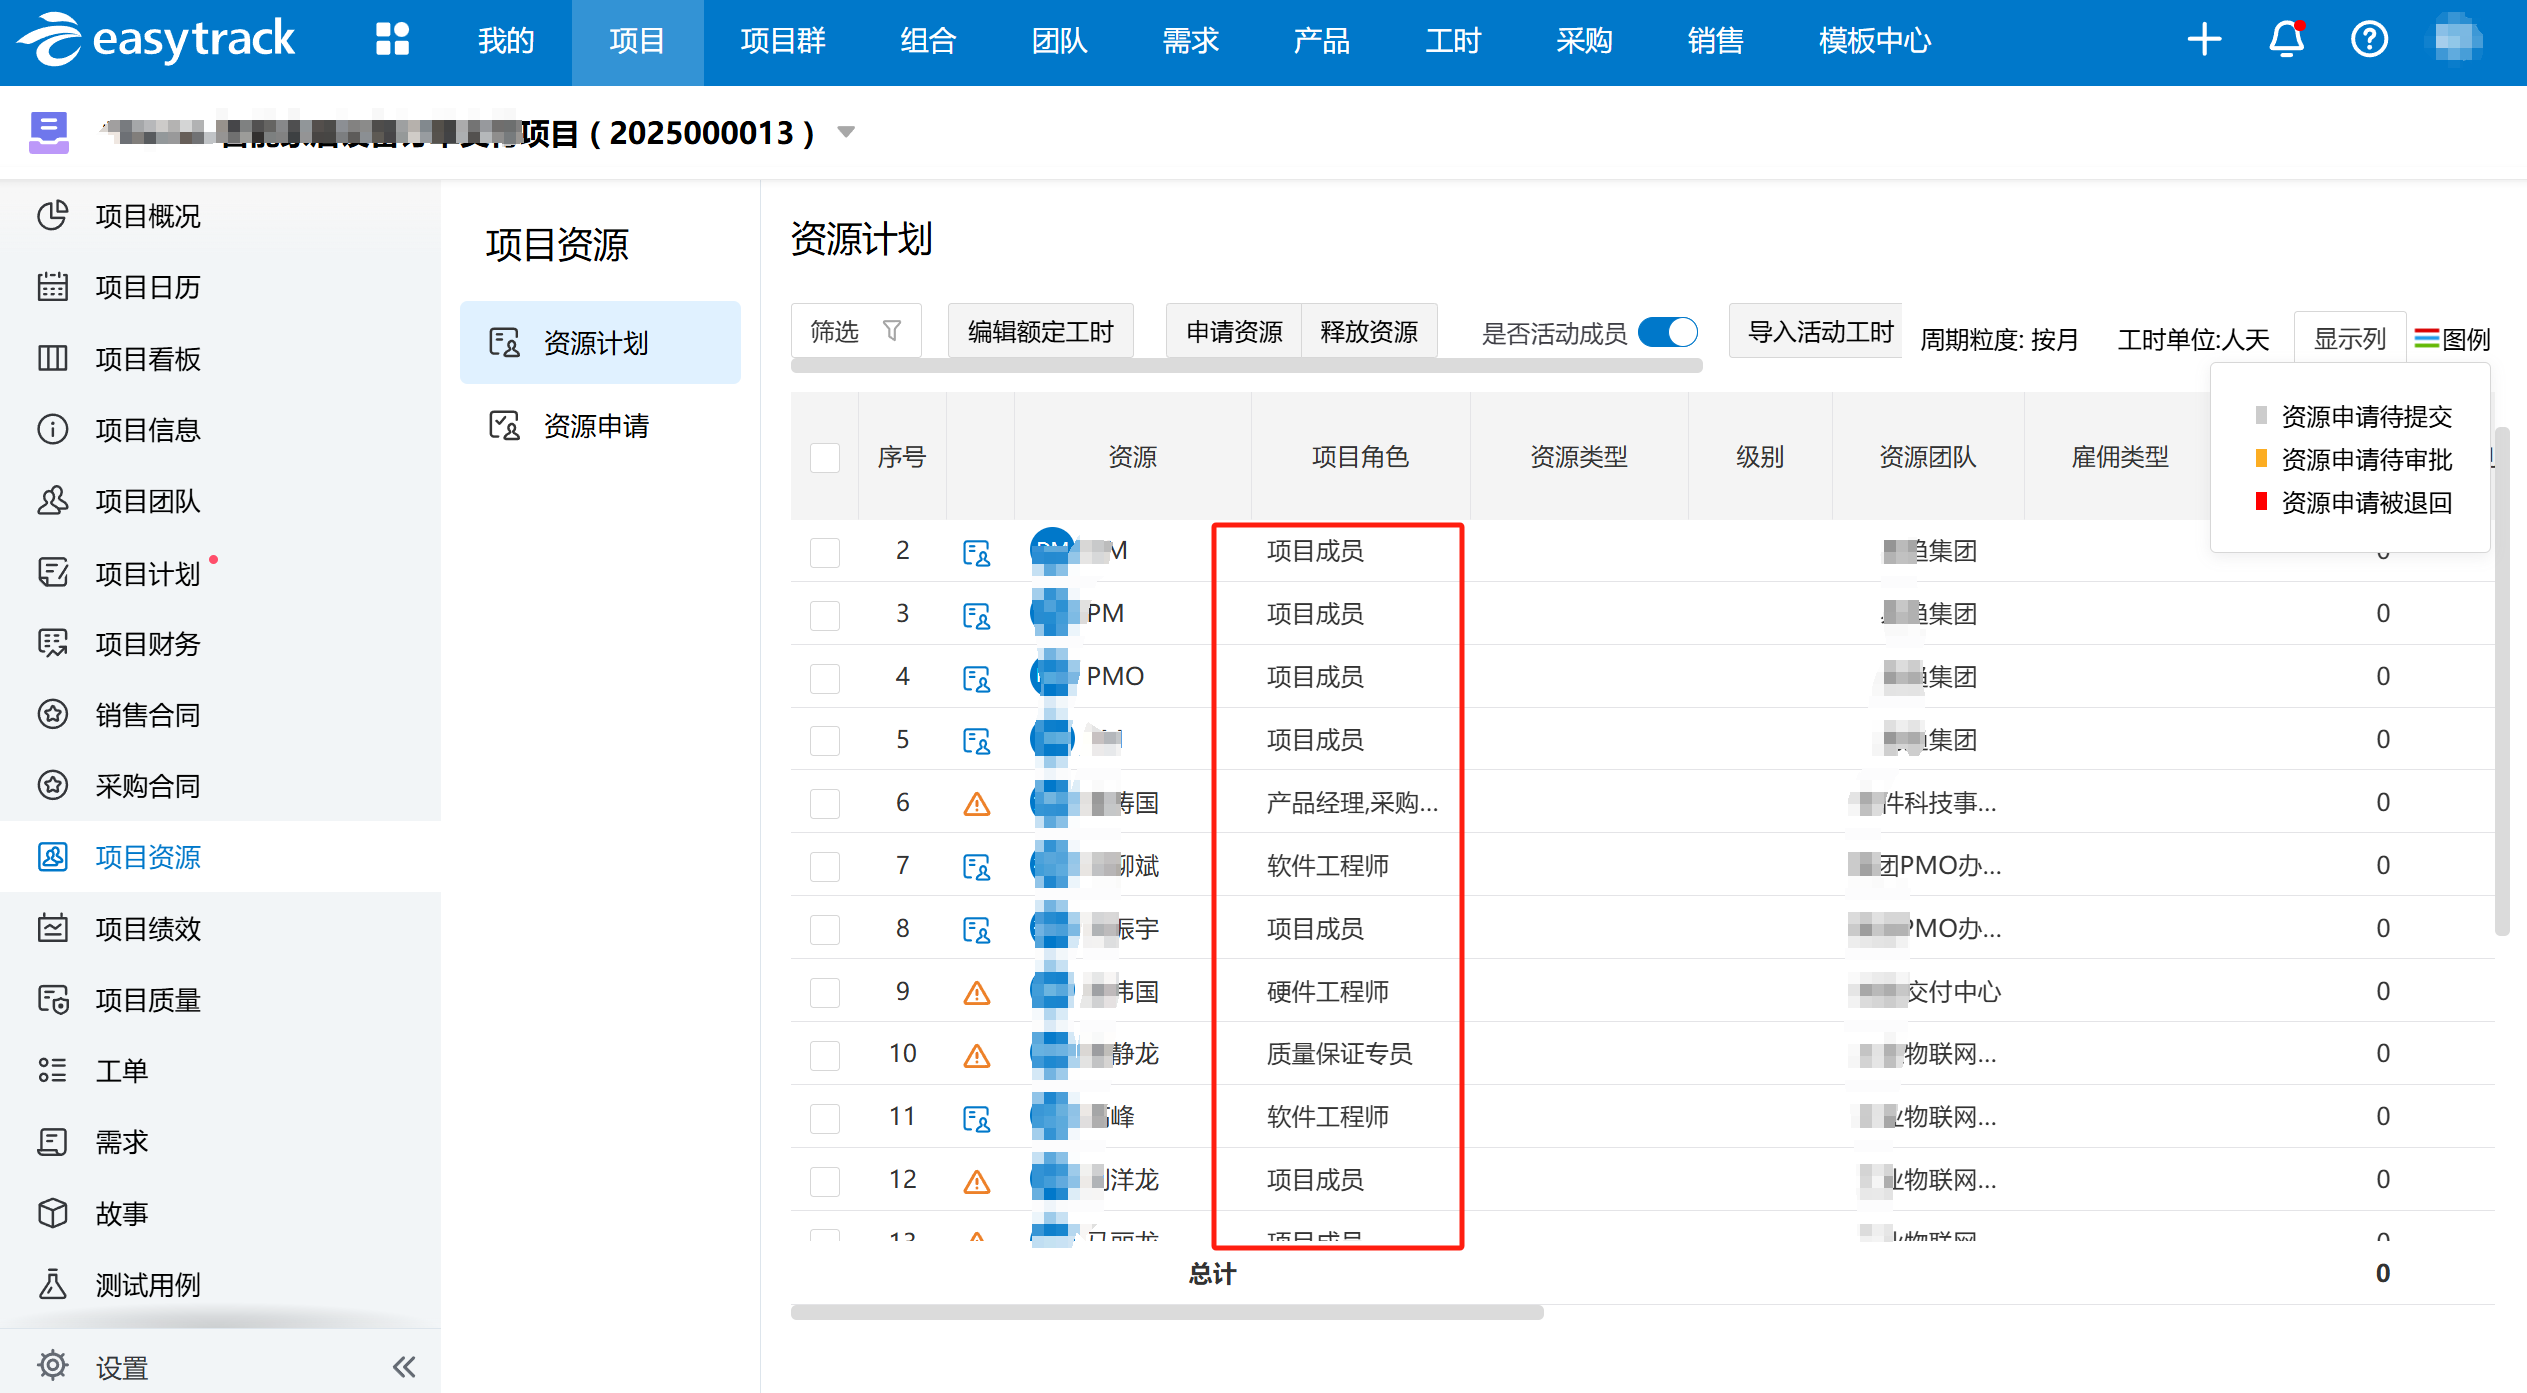Check the select-all header checkbox
The height and width of the screenshot is (1393, 2527).
(x=825, y=458)
